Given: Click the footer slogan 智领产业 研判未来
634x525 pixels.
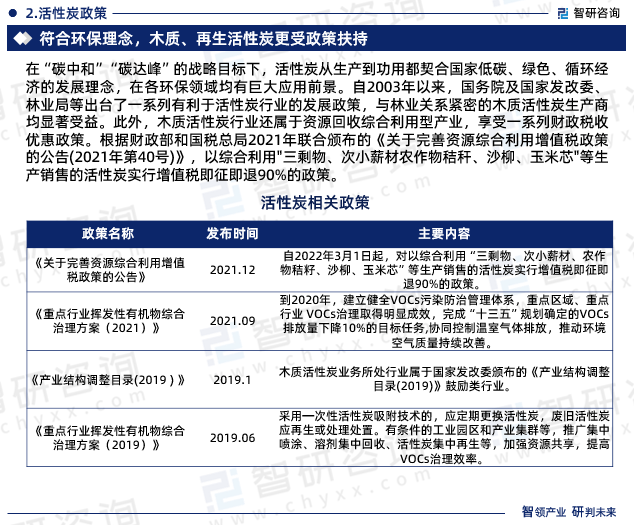Looking at the screenshot, I should (569, 512).
